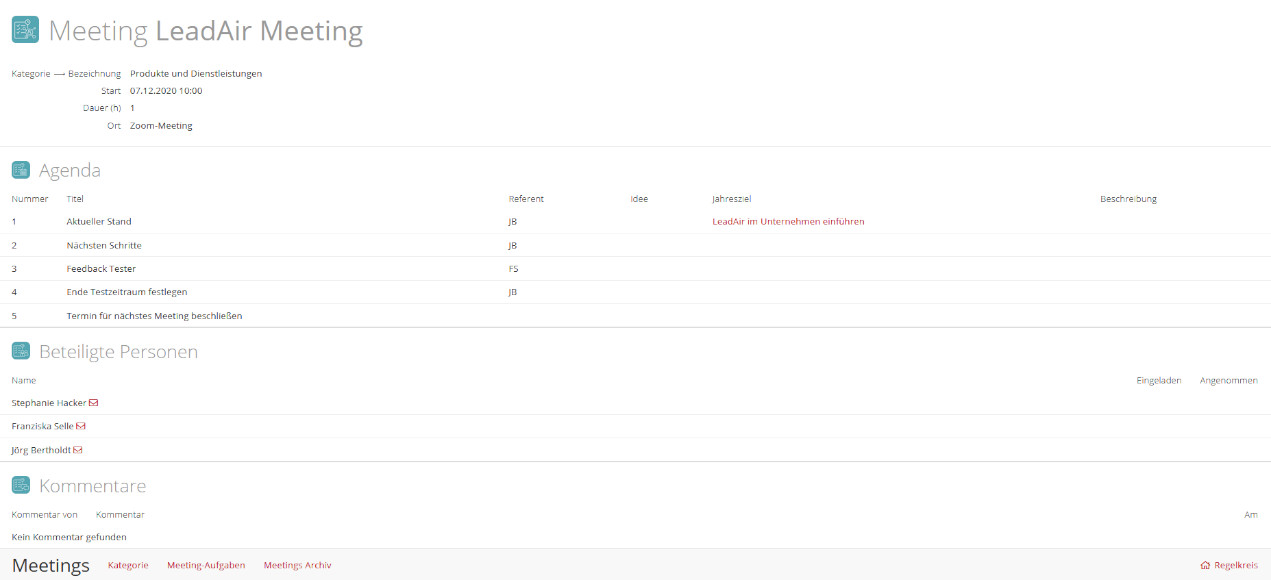Image resolution: width=1271 pixels, height=580 pixels.
Task: Sort agenda by Referent column header
Action: (x=526, y=198)
